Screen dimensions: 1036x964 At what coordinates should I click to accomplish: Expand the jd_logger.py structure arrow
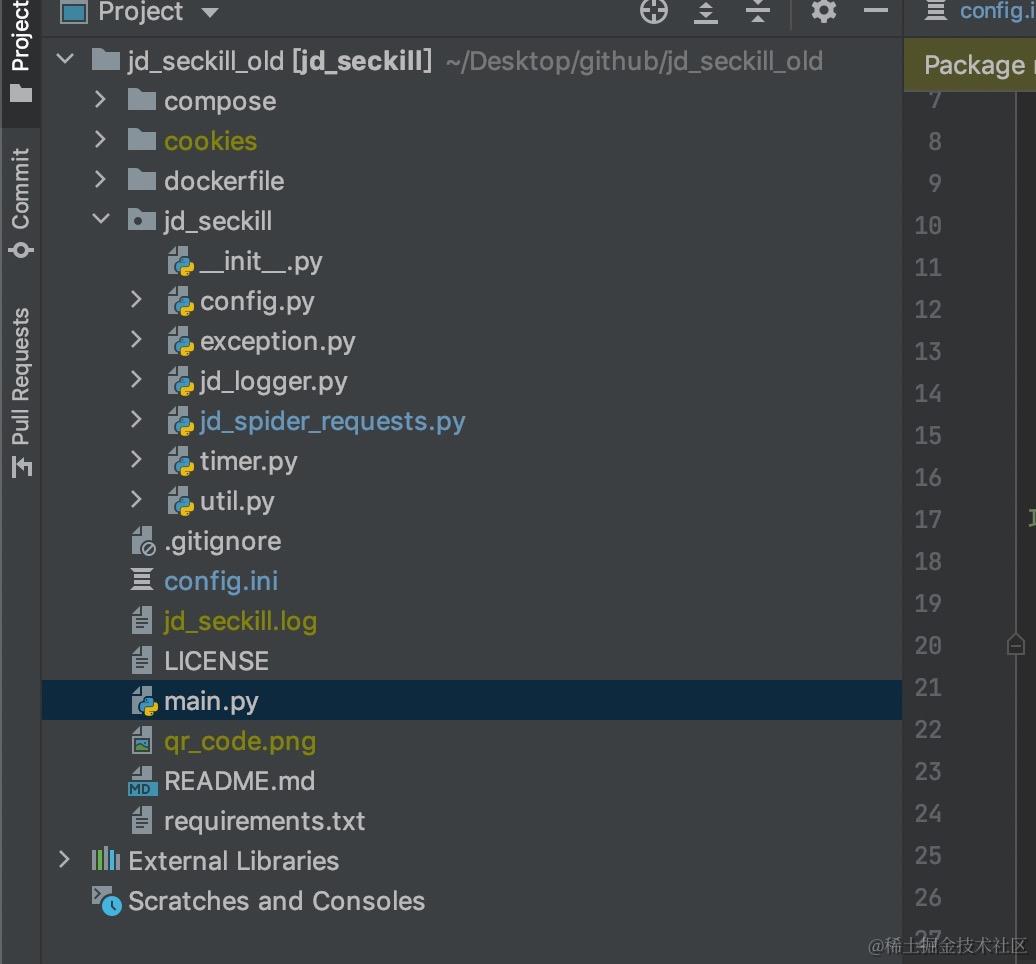136,380
